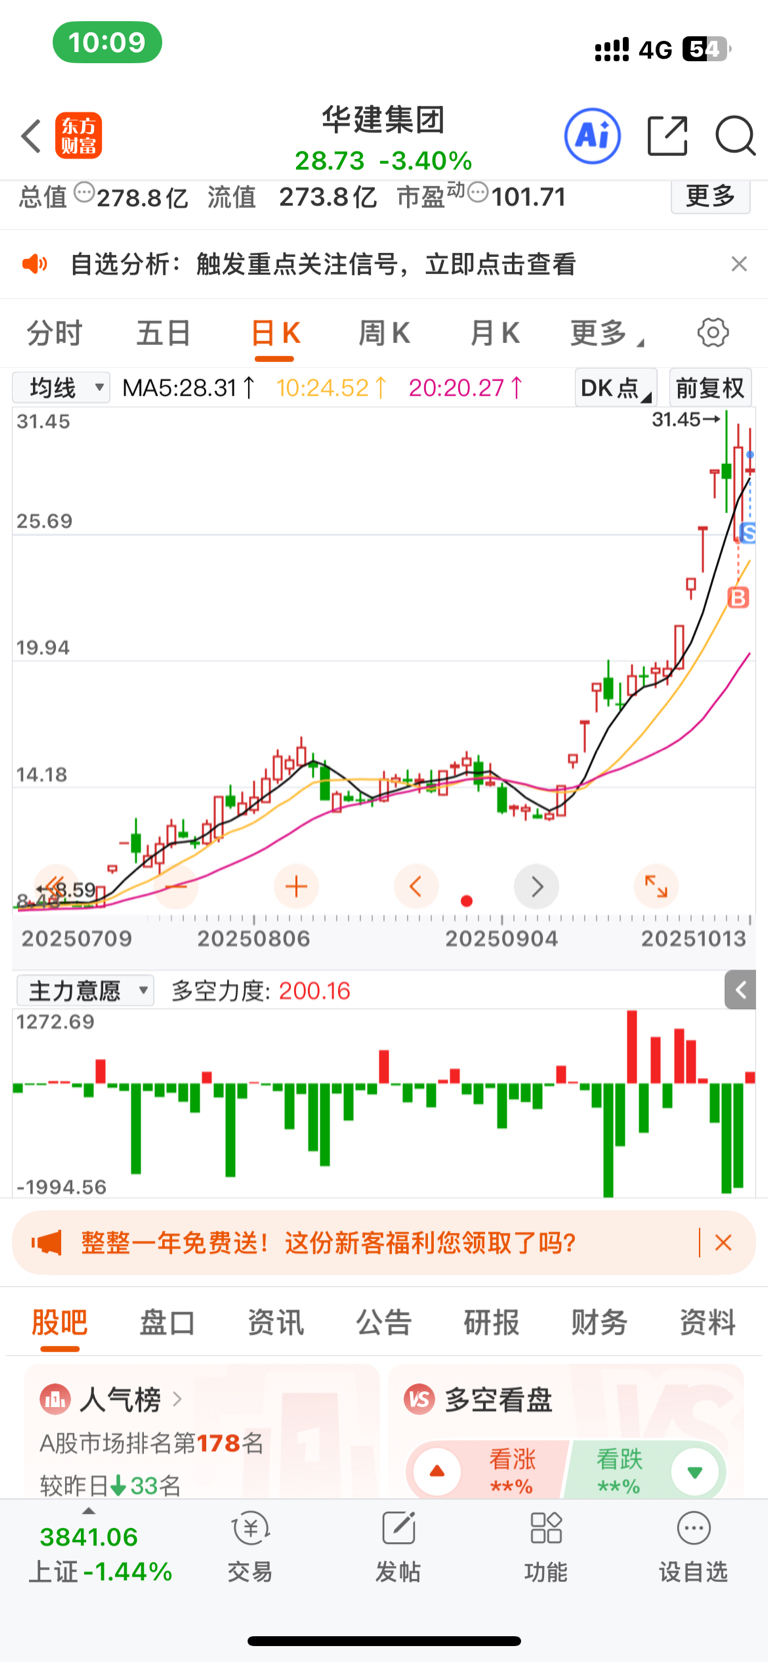Launch the Ai assistant icon
Viewport: 768px width, 1663px height.
(593, 136)
